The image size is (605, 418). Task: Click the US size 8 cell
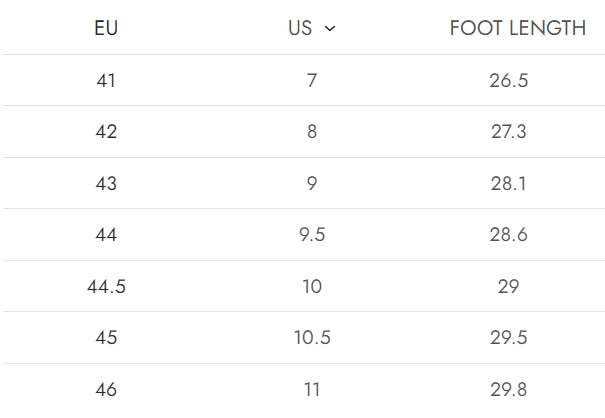point(312,132)
